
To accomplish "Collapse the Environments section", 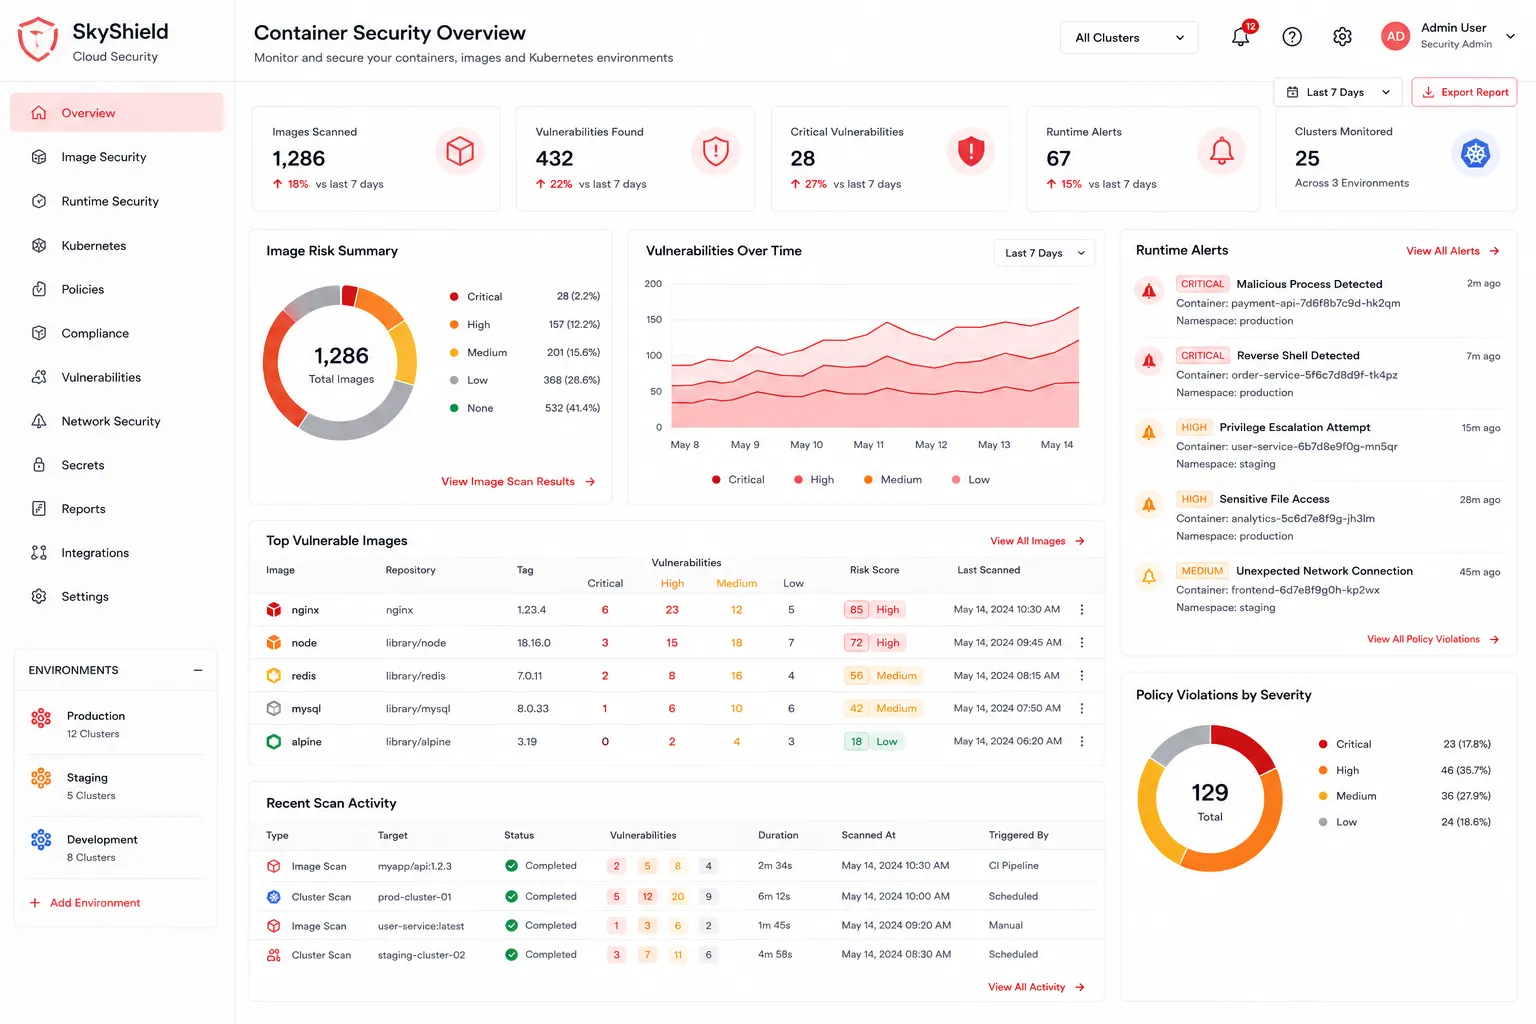I will click(198, 670).
